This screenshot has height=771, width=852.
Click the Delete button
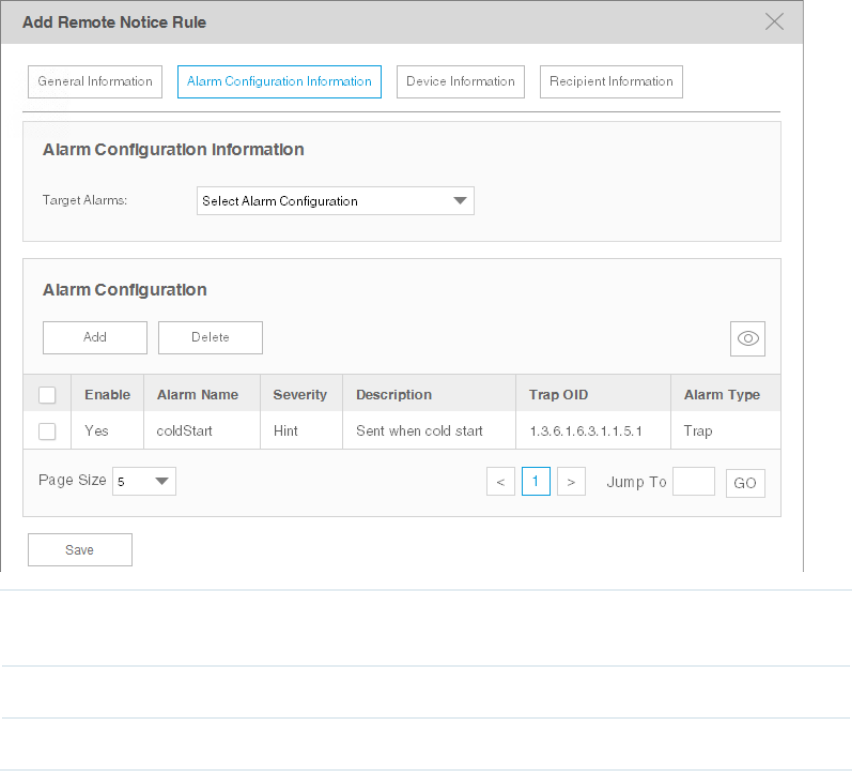(x=210, y=338)
